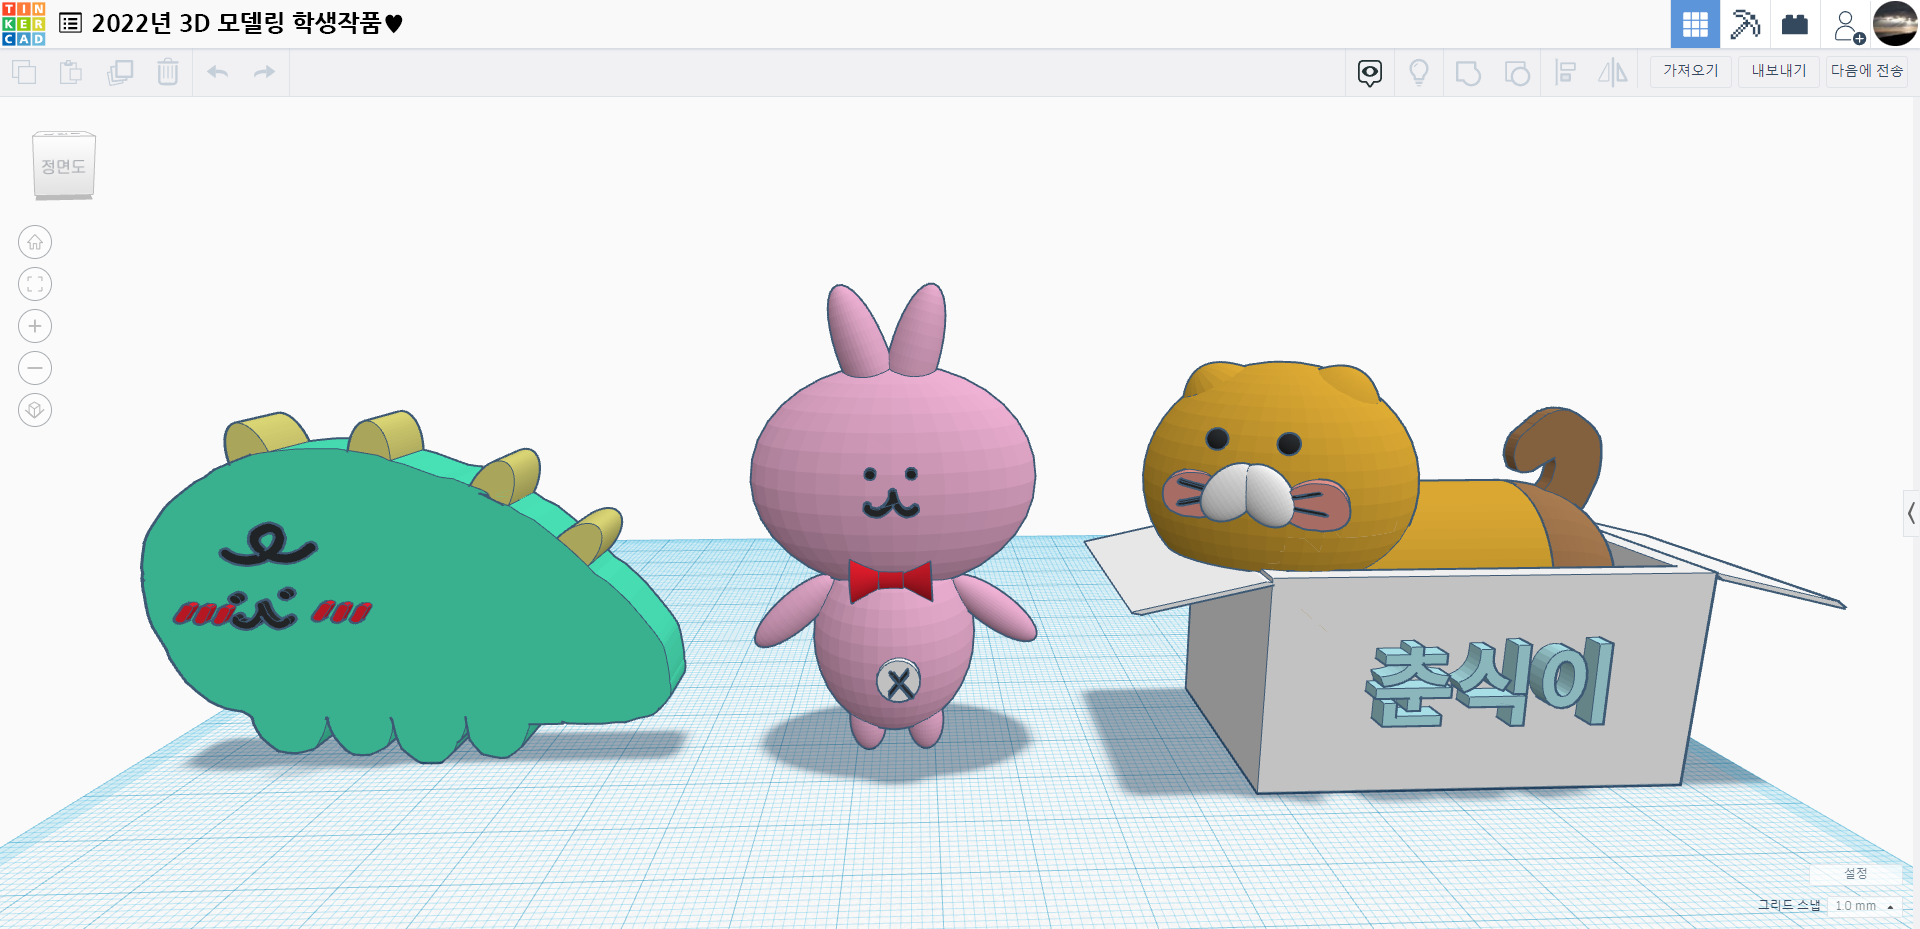This screenshot has width=1920, height=929.
Task: Show all hidden objects lightbulb icon
Action: [1419, 72]
